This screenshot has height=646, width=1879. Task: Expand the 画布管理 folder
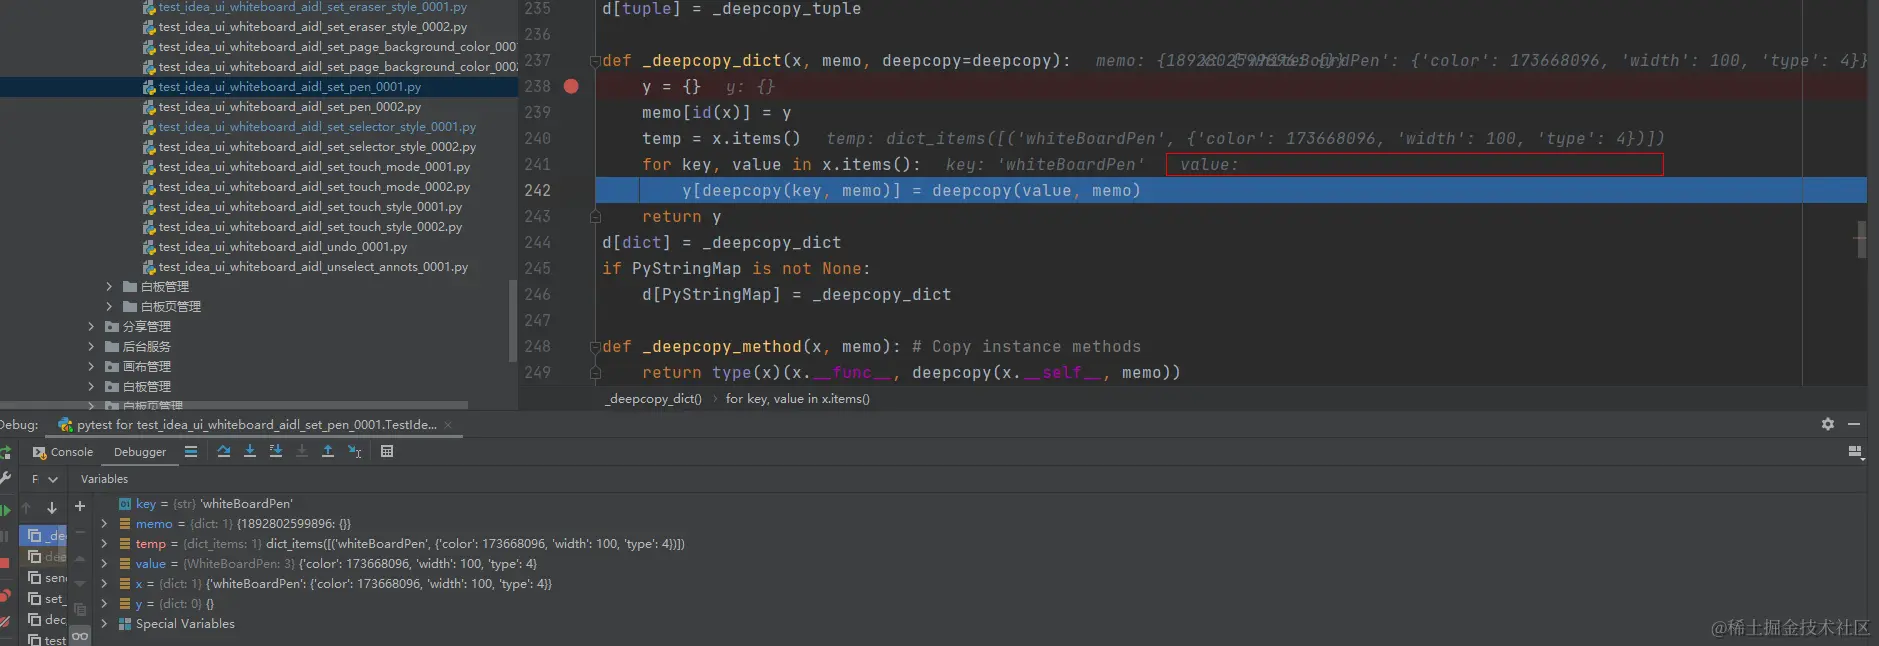91,367
